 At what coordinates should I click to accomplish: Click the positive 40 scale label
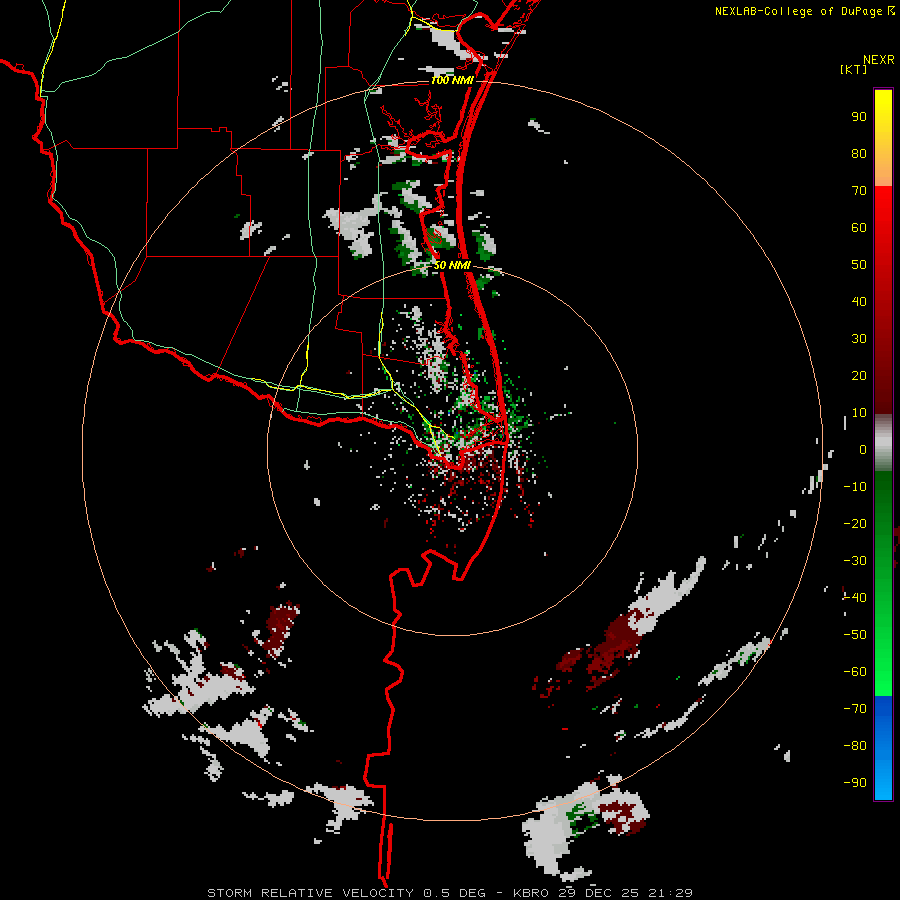tap(859, 302)
